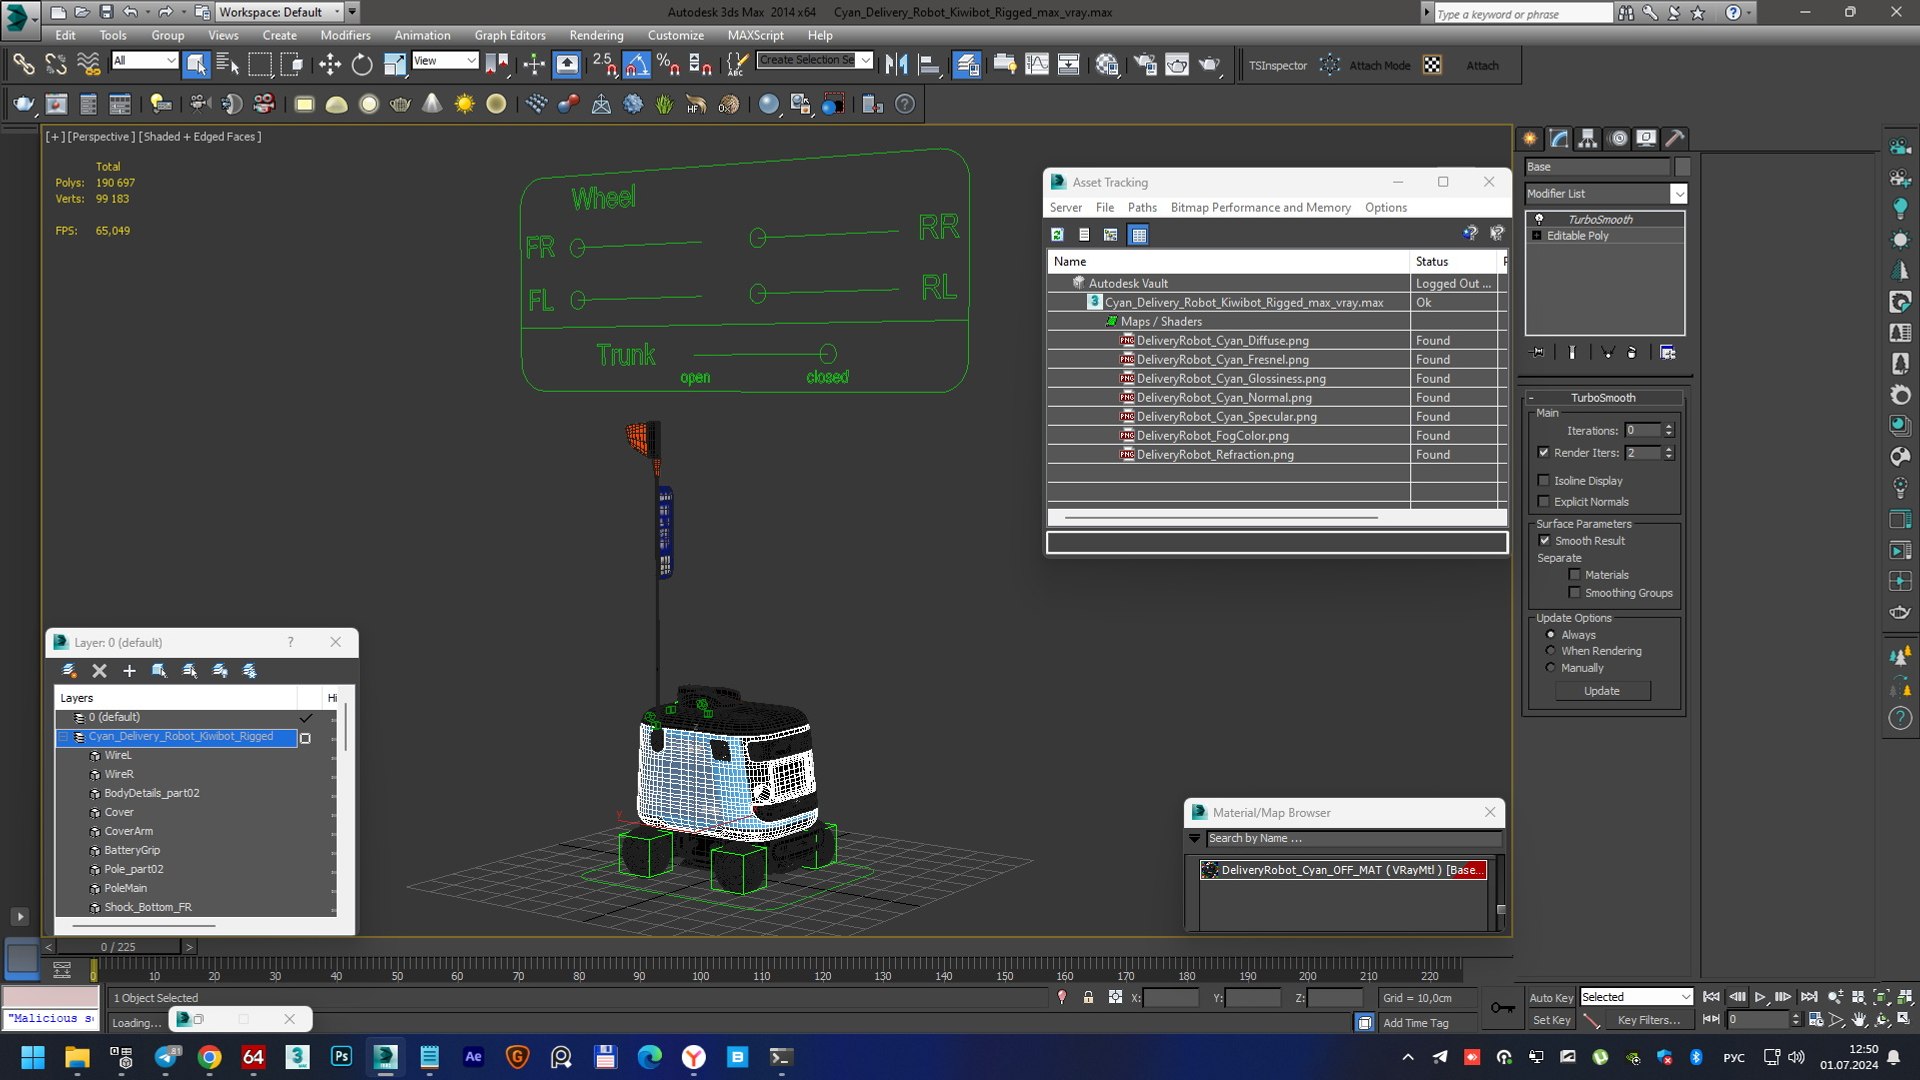
Task: Toggle TurboSmooth modifier lightbulb
Action: [1539, 219]
